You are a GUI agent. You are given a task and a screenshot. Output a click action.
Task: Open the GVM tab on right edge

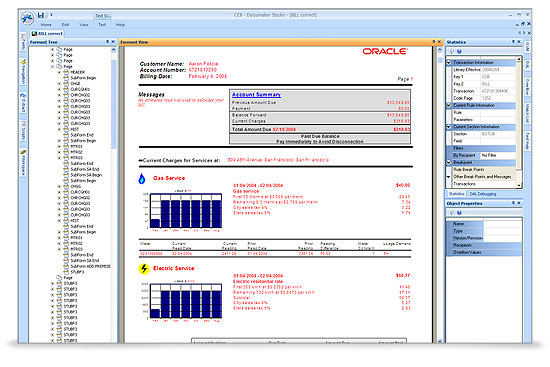[x=527, y=47]
